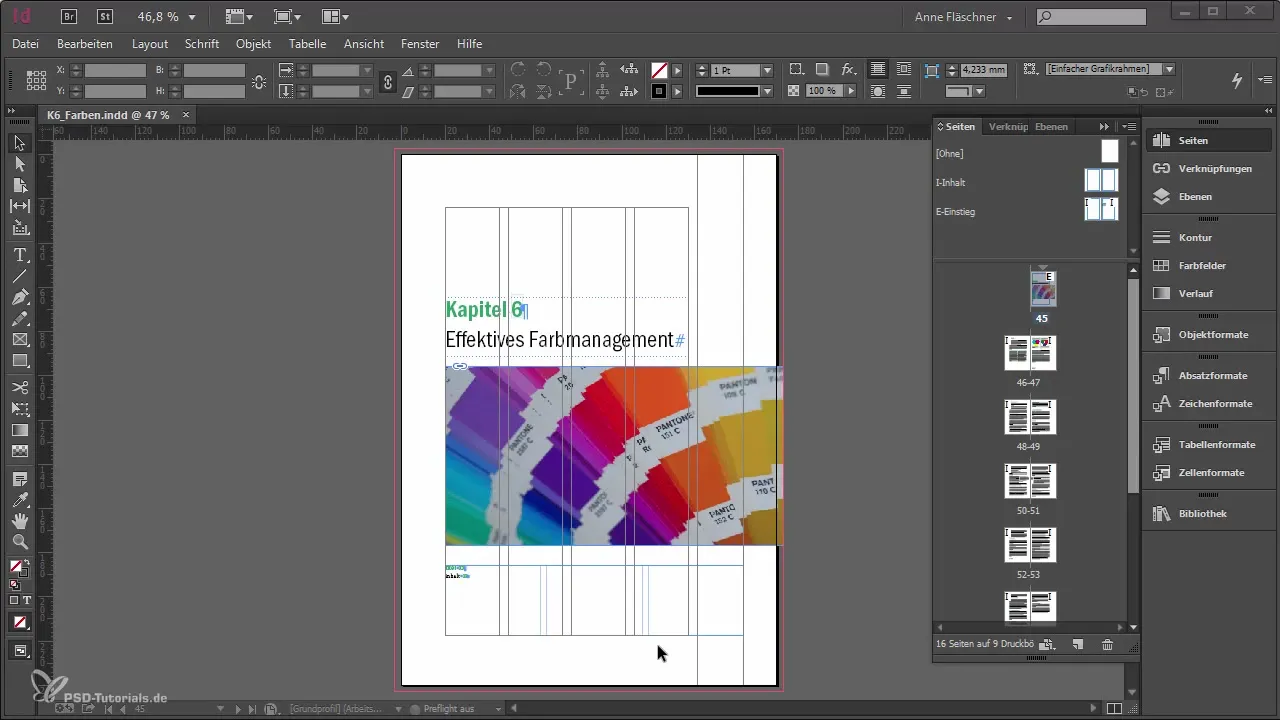Toggle screen mode button in toolbox

[20, 650]
